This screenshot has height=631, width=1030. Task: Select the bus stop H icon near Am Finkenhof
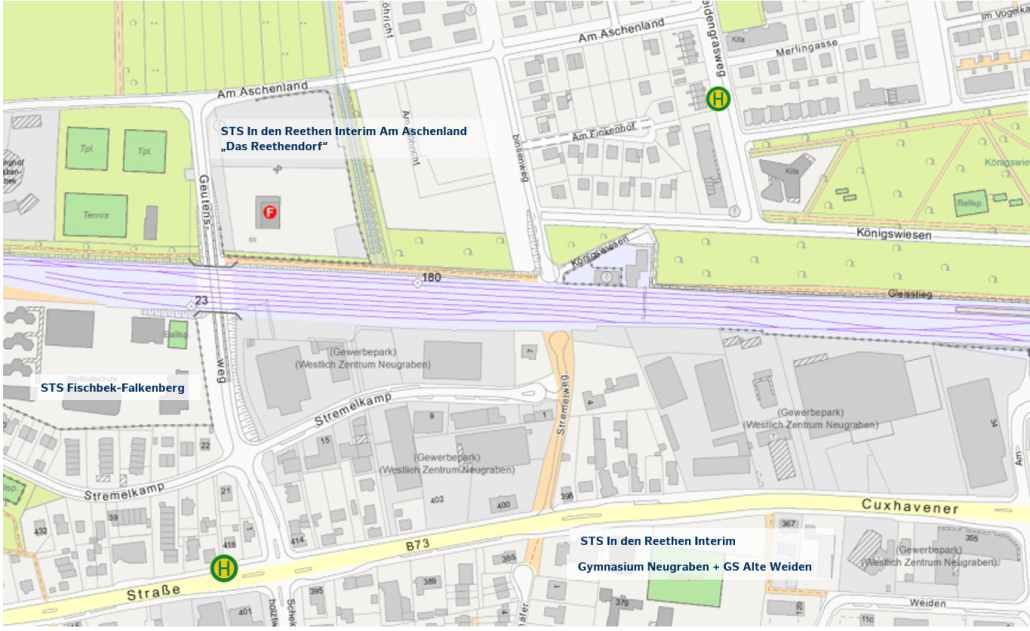pyautogui.click(x=718, y=99)
